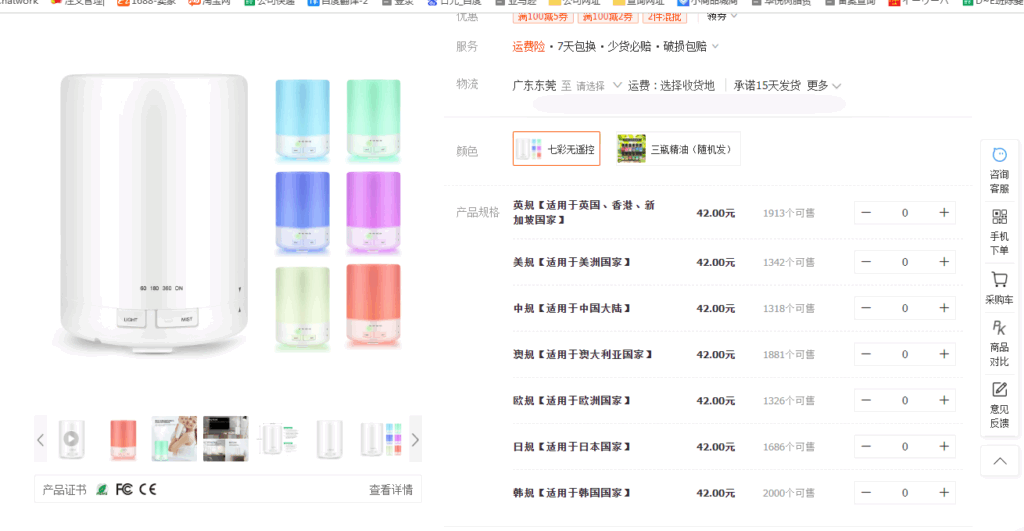Click the 满100减2券 coupon tag
The height and width of the screenshot is (531, 1024).
(x=607, y=17)
